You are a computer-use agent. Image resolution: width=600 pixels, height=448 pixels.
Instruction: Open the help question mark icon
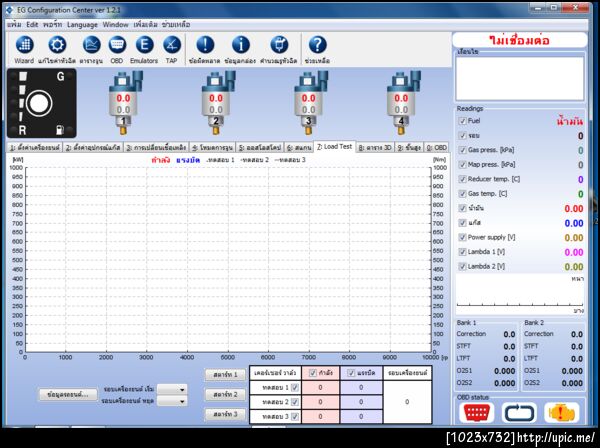(x=317, y=45)
